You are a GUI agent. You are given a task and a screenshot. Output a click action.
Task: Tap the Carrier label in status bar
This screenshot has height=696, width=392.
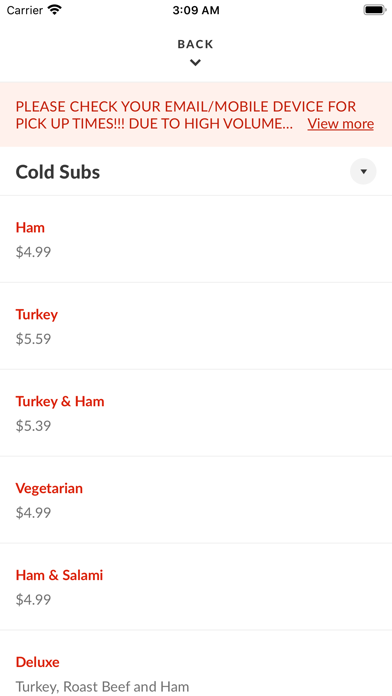[26, 10]
